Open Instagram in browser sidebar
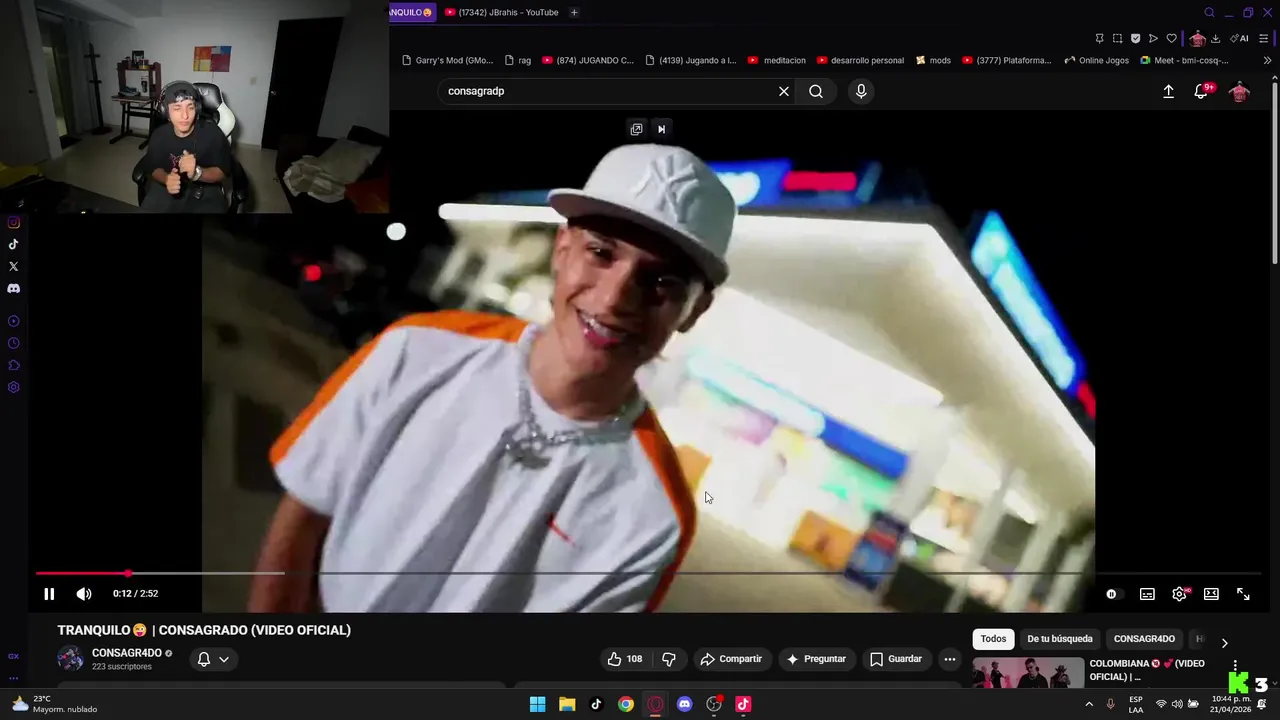Screen dimensions: 1280x720 [x=14, y=223]
